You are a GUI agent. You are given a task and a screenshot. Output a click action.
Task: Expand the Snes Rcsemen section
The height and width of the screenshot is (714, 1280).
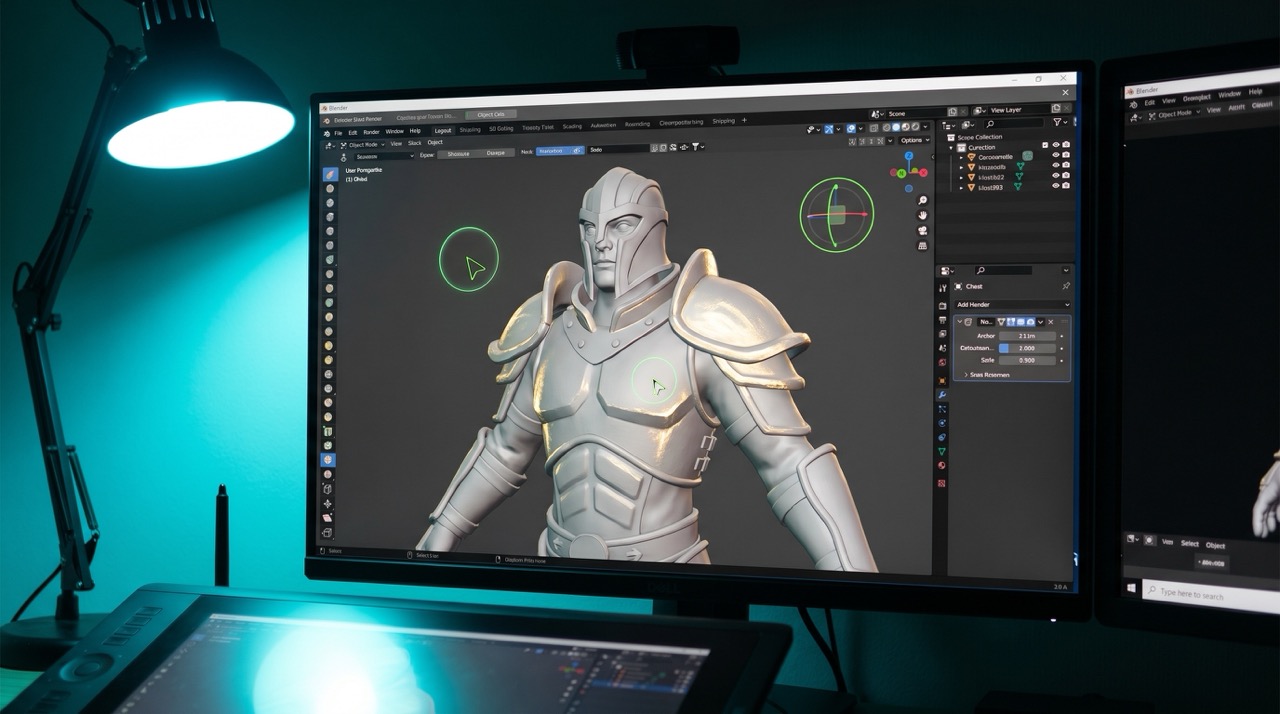tap(987, 375)
